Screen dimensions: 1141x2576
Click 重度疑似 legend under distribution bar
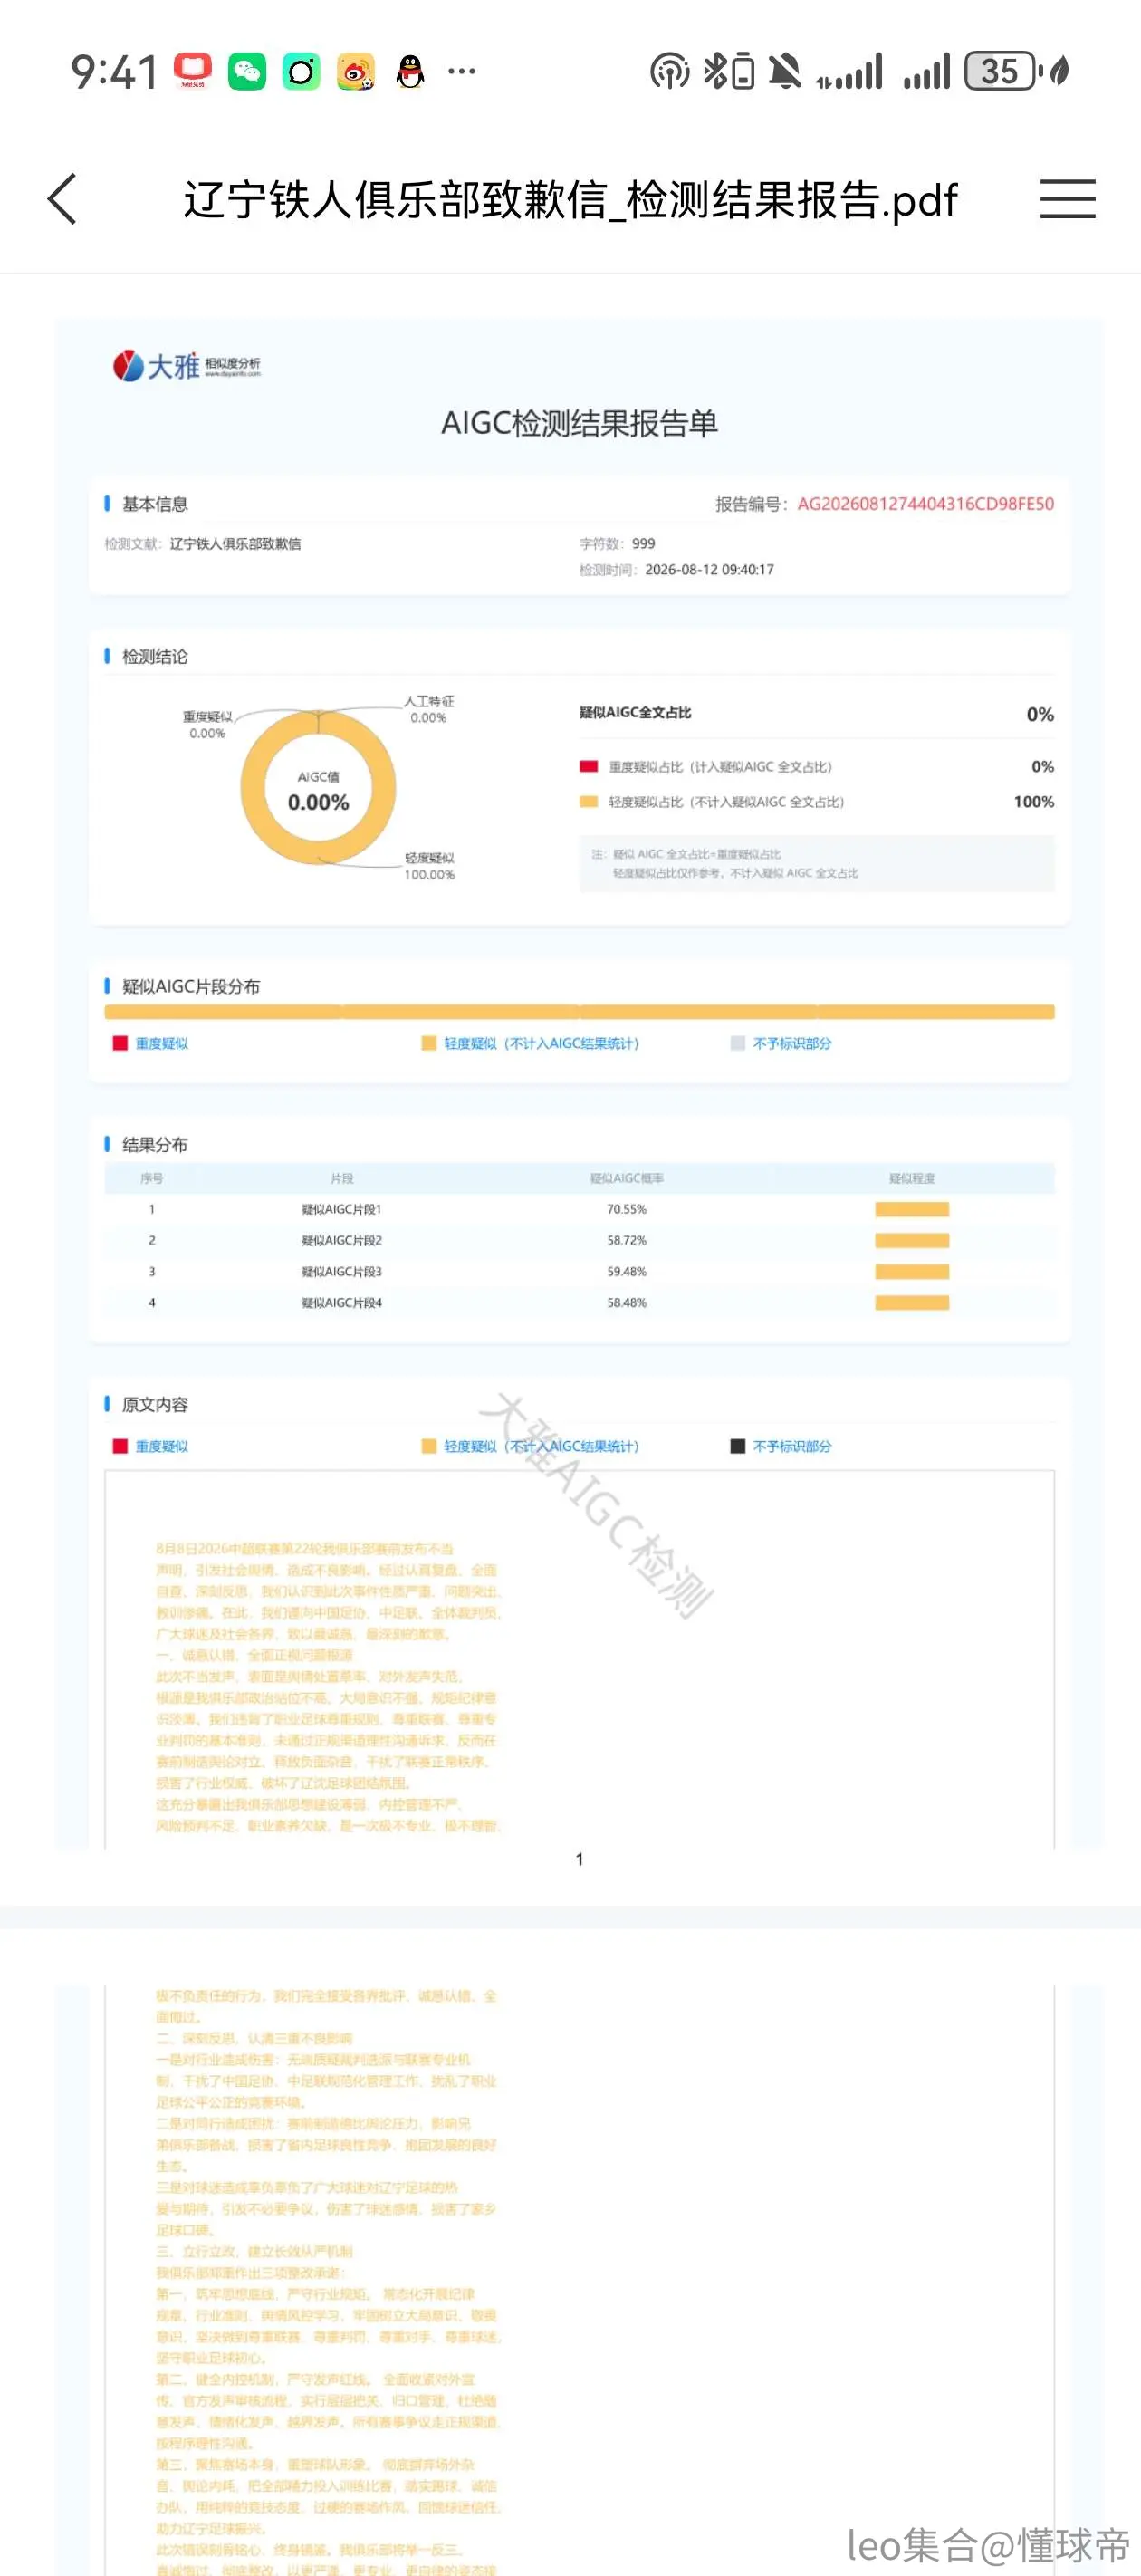[150, 1043]
